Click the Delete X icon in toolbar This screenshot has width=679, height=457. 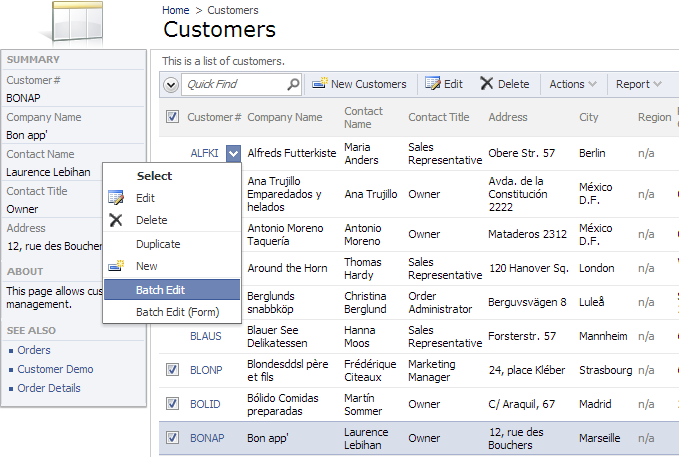[x=486, y=84]
